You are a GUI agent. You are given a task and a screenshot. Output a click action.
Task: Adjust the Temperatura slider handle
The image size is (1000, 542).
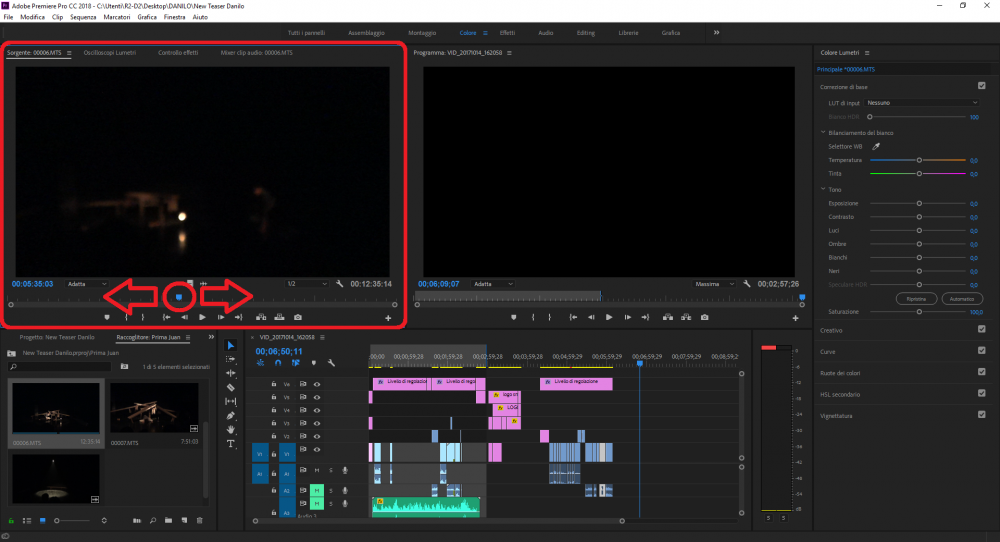pos(919,160)
